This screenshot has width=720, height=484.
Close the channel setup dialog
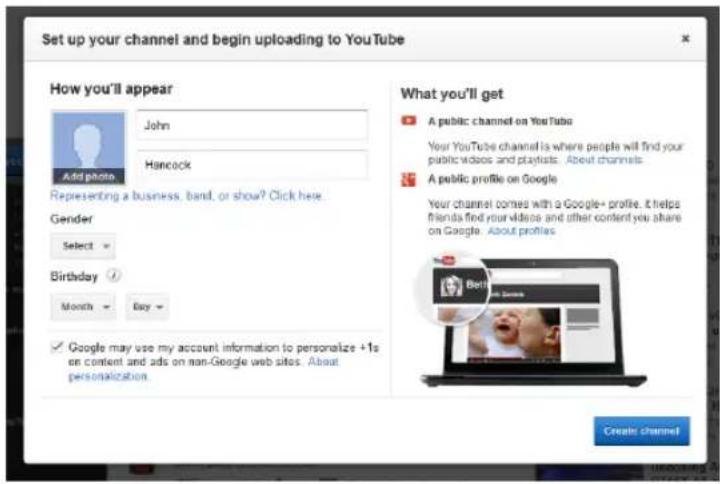point(685,39)
